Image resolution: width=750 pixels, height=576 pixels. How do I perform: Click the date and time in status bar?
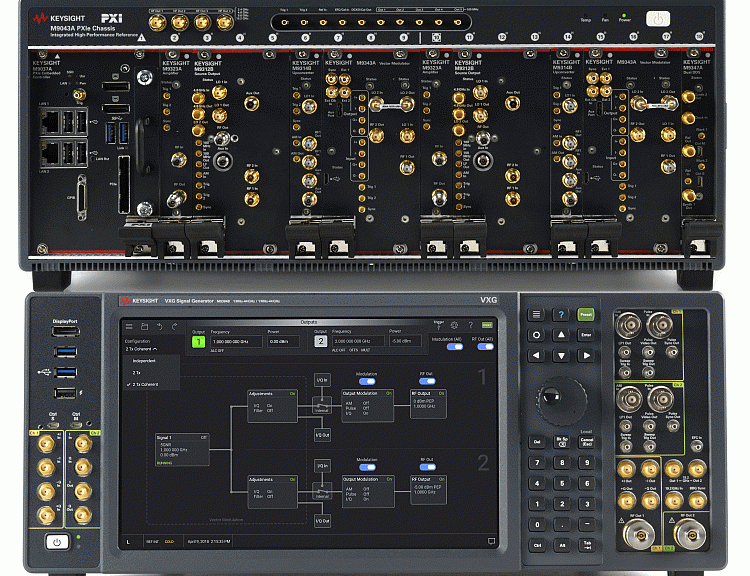[209, 542]
